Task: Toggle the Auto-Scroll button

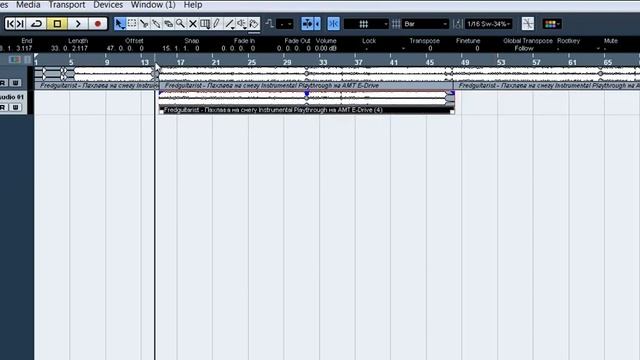Action: pos(308,24)
